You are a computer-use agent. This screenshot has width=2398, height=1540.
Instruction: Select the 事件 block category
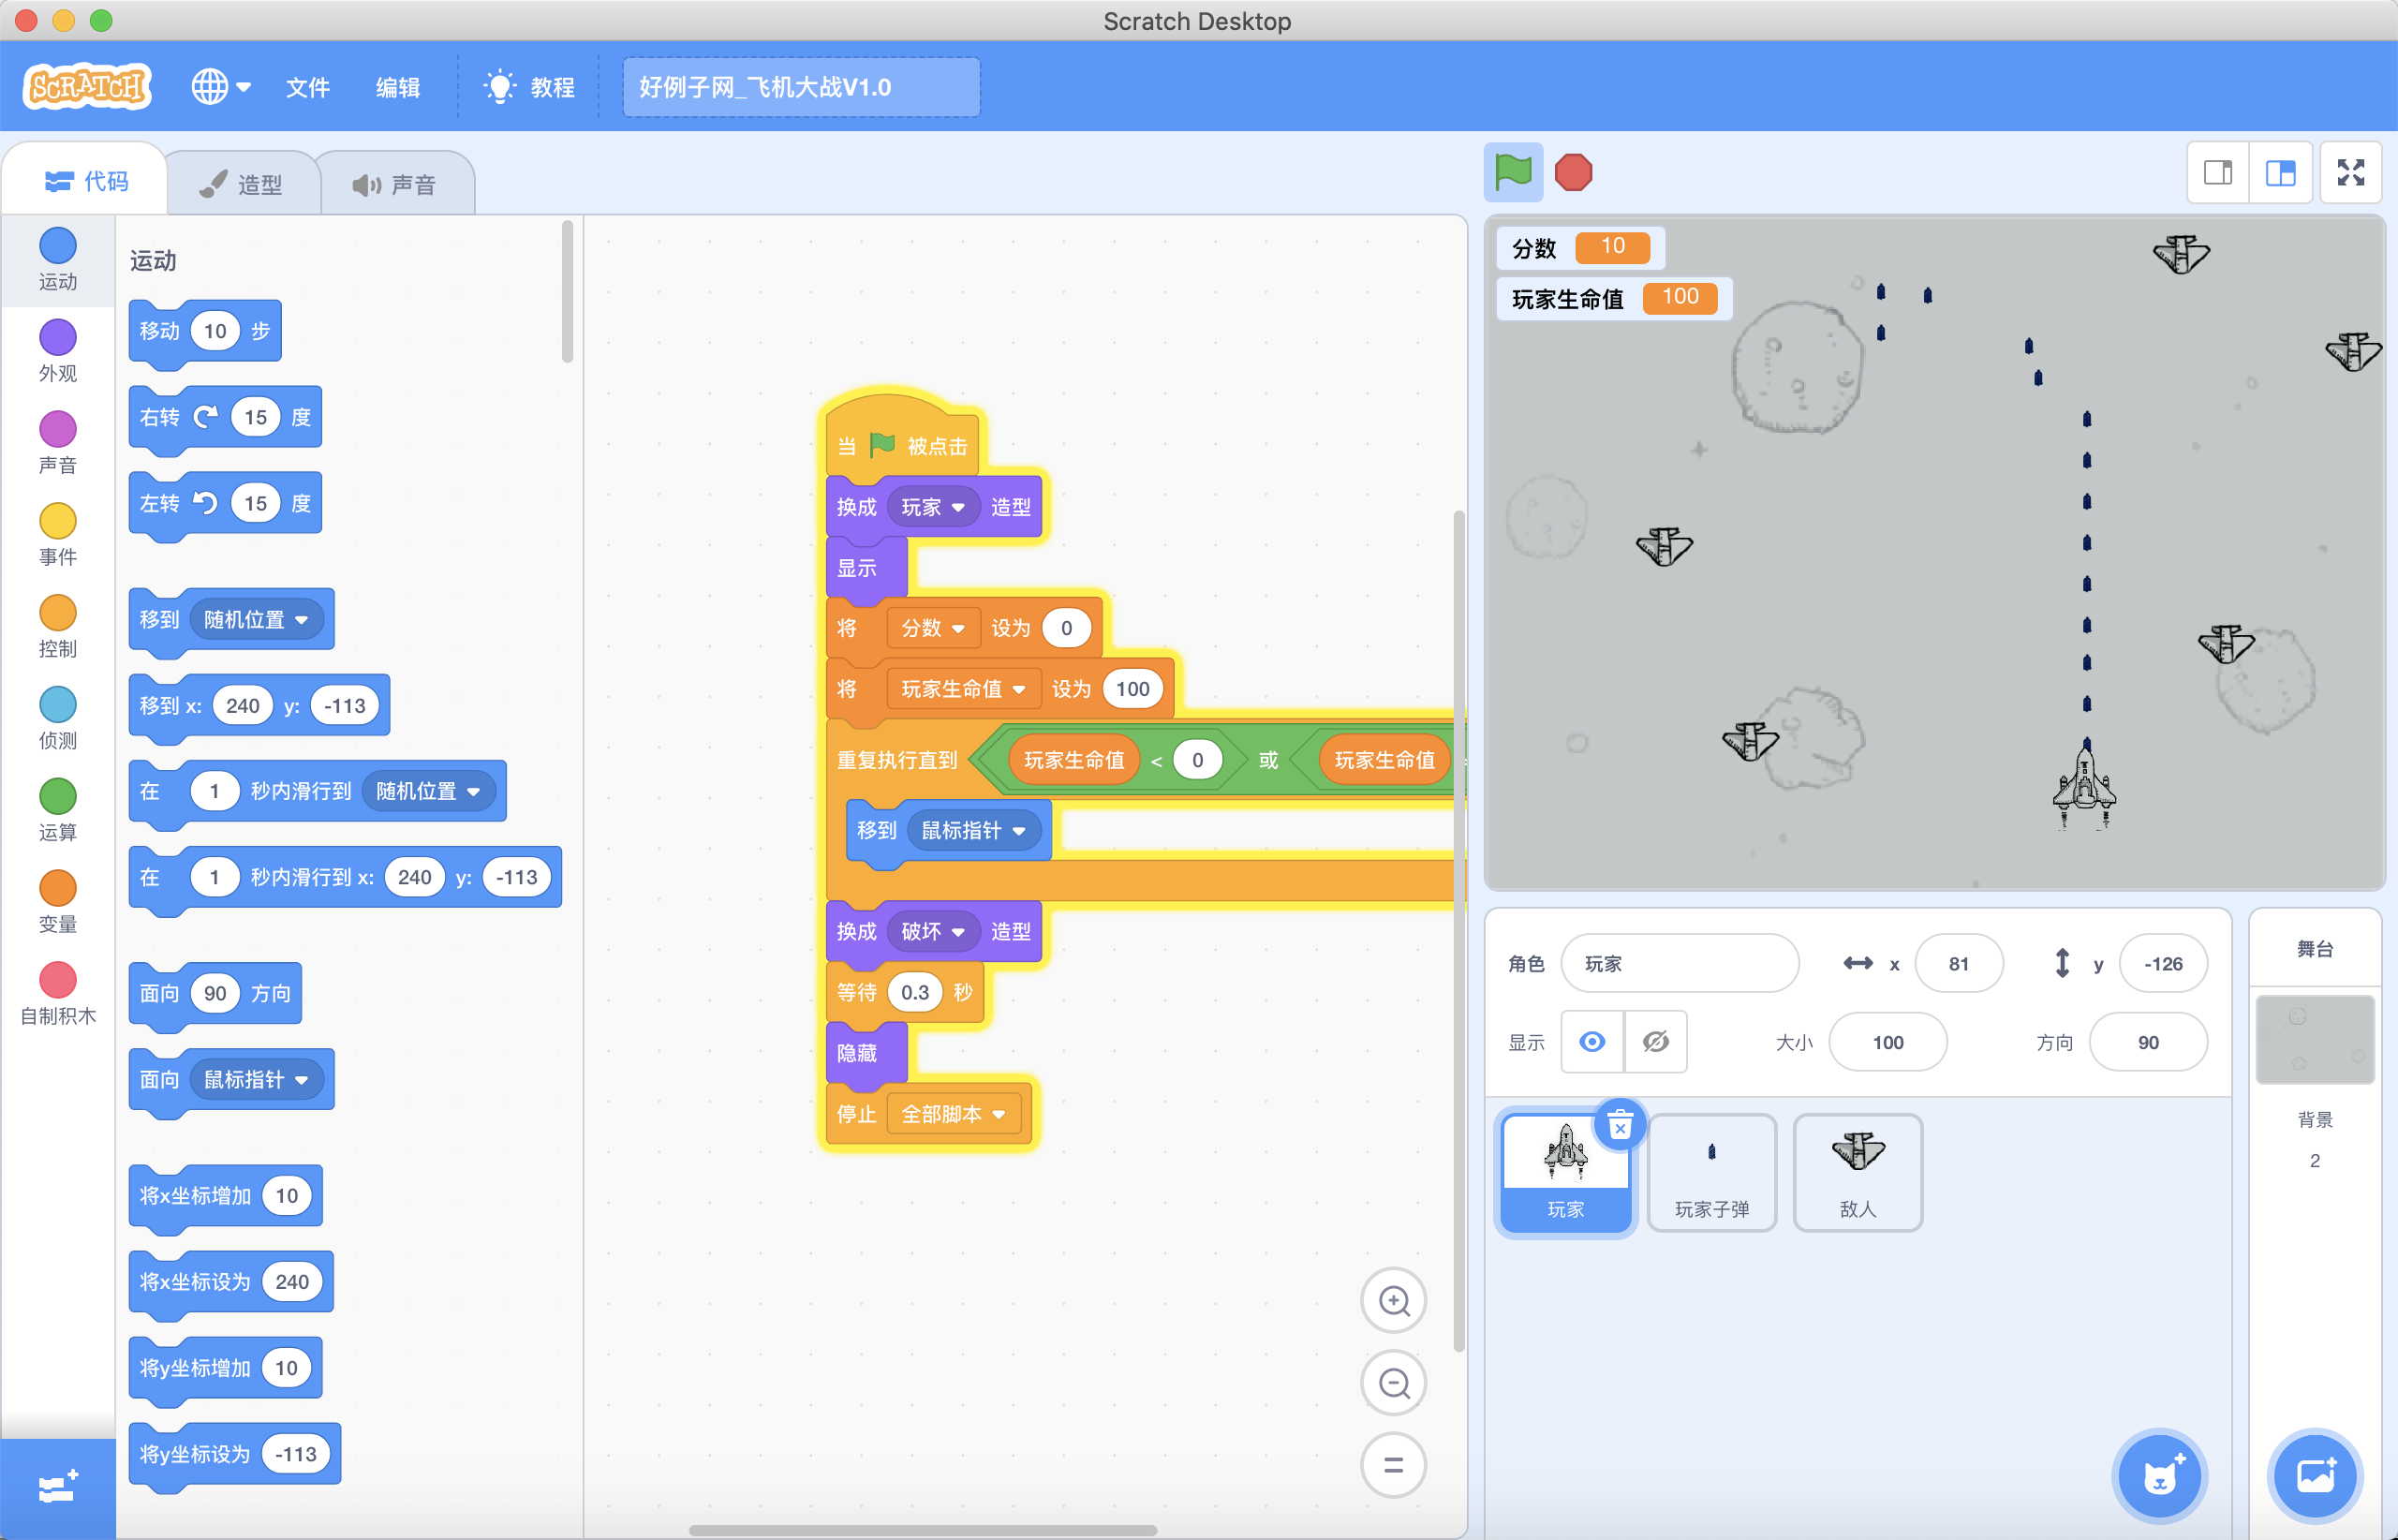(58, 534)
